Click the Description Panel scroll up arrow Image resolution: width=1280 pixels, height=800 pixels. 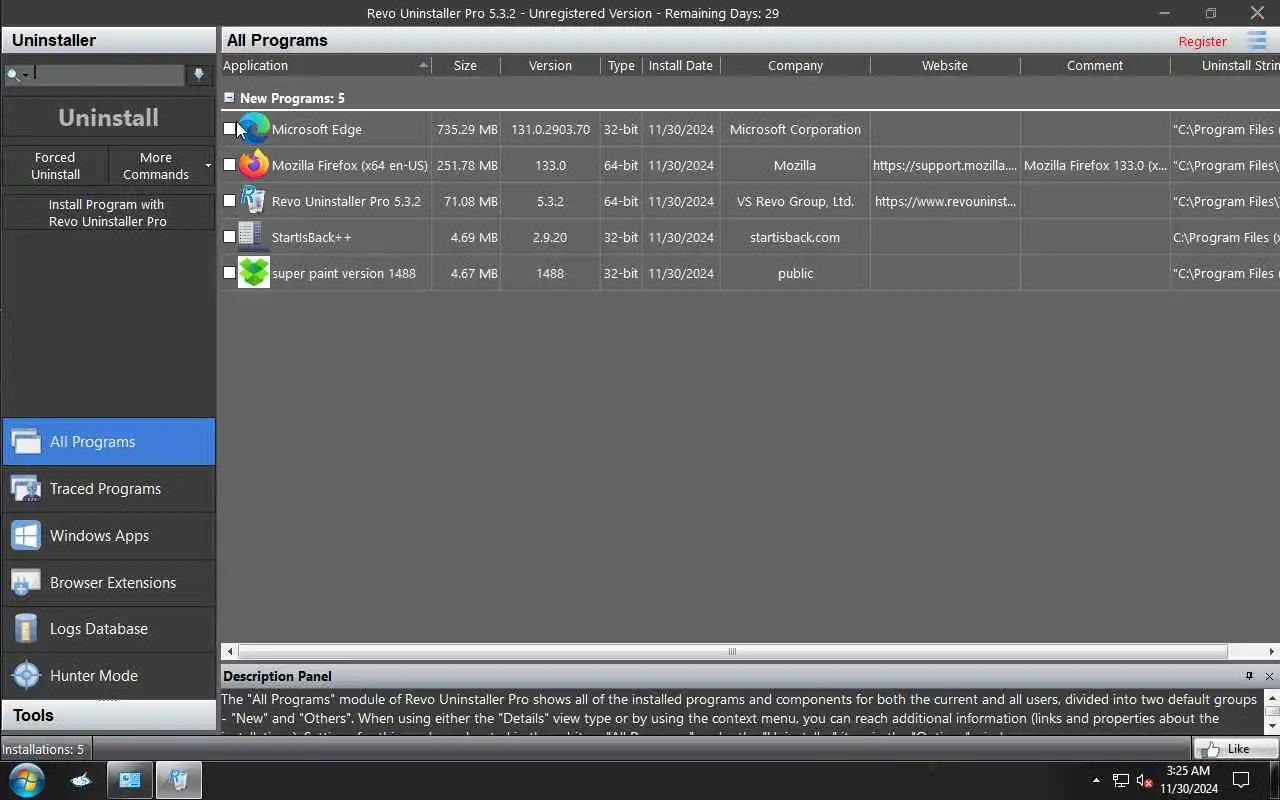tap(1272, 697)
